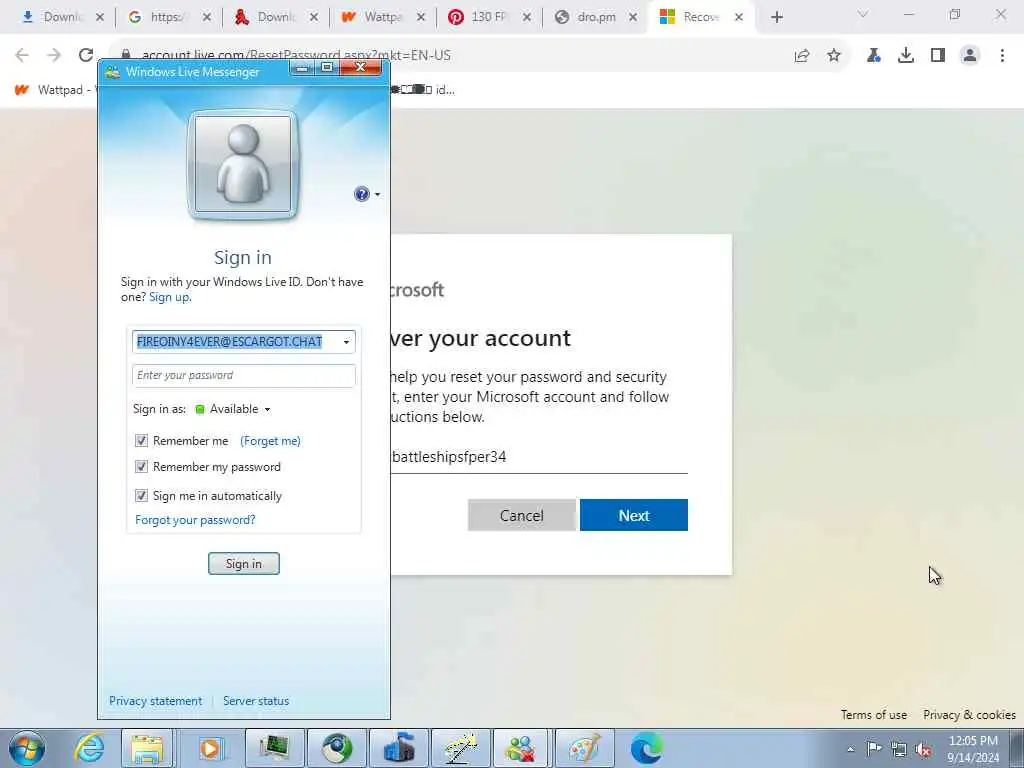
Task: Open network status tray icon
Action: (x=899, y=749)
